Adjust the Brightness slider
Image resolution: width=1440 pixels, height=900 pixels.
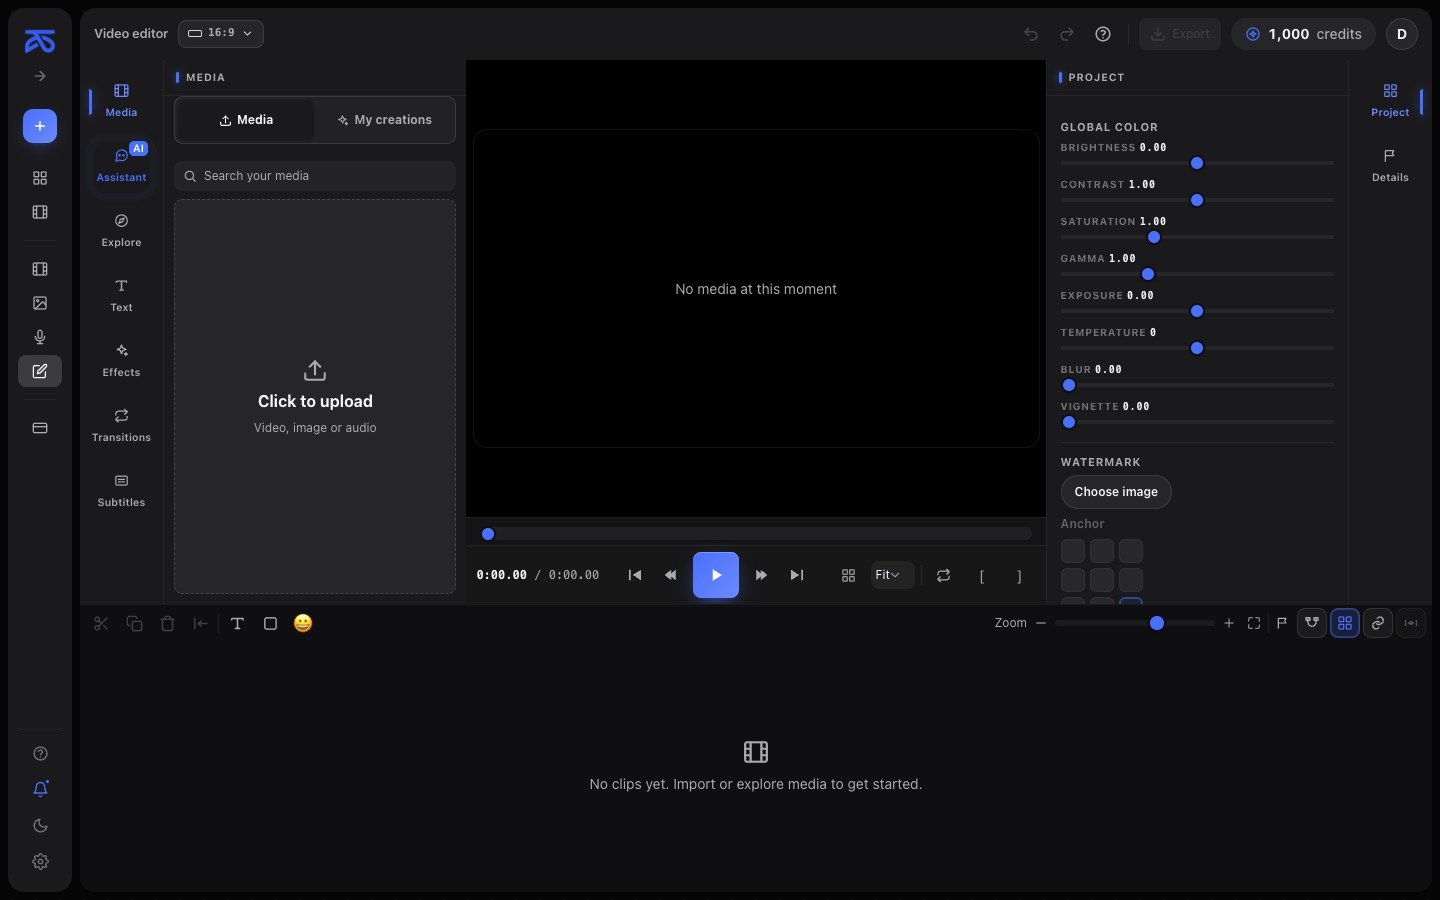1197,163
